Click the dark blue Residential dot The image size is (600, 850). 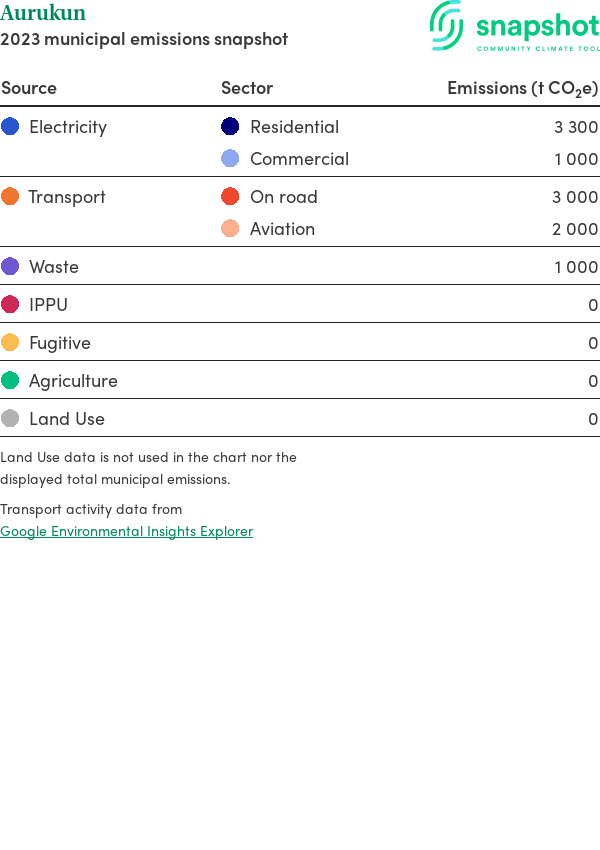tap(230, 126)
